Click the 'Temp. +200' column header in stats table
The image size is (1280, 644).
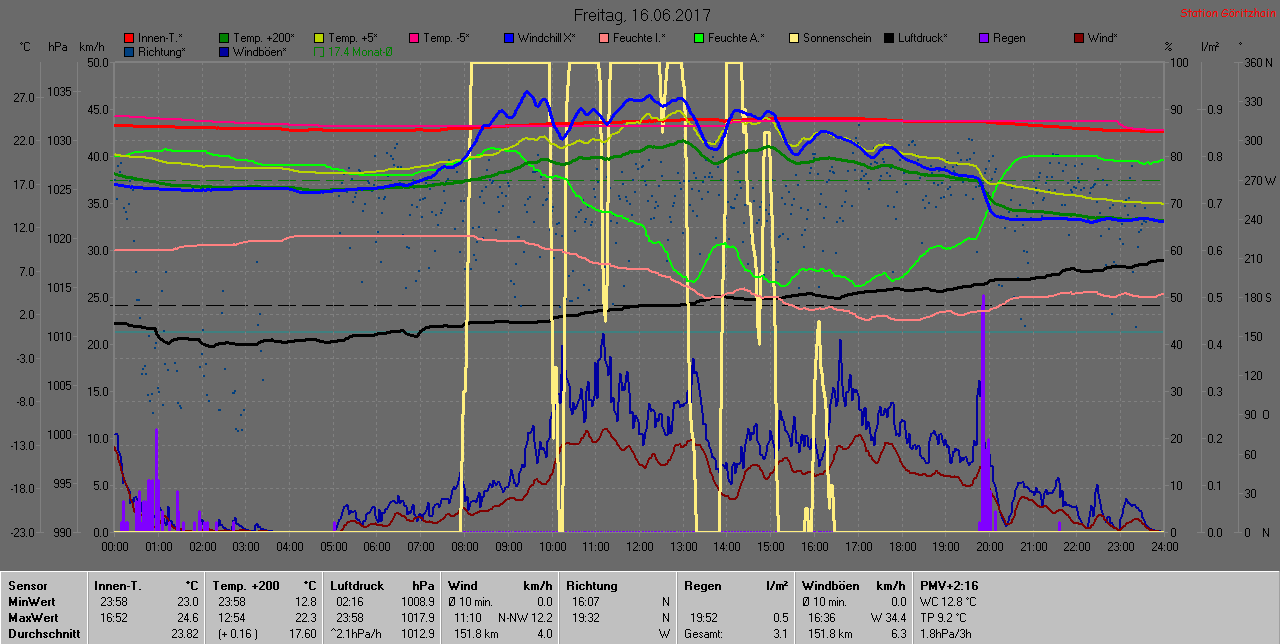click(x=246, y=586)
